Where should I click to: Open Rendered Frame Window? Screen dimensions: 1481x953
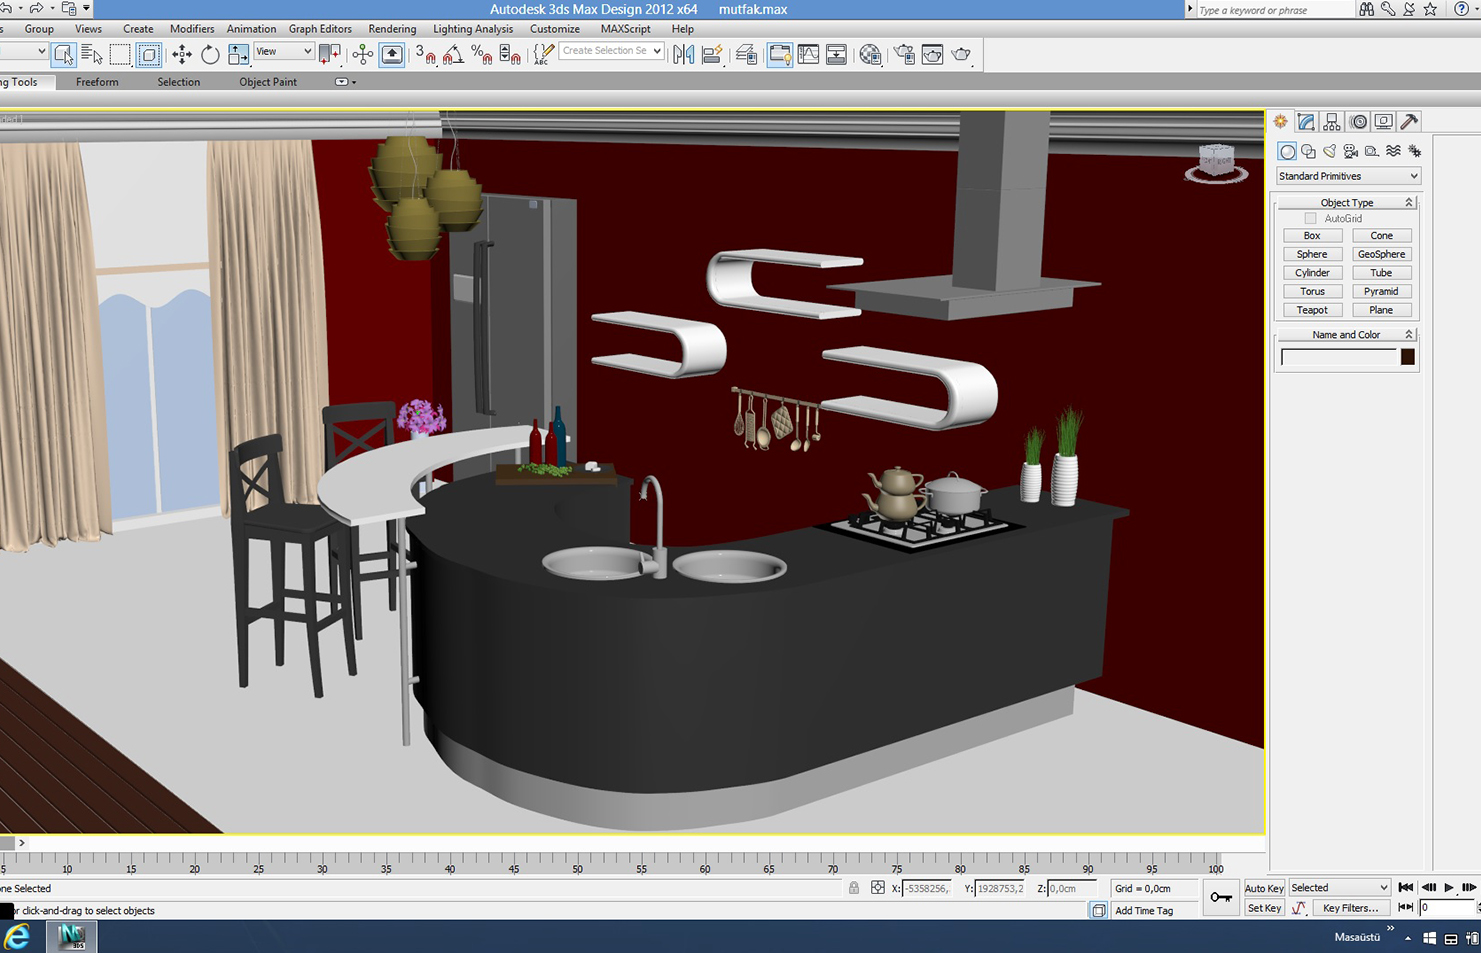coord(932,54)
